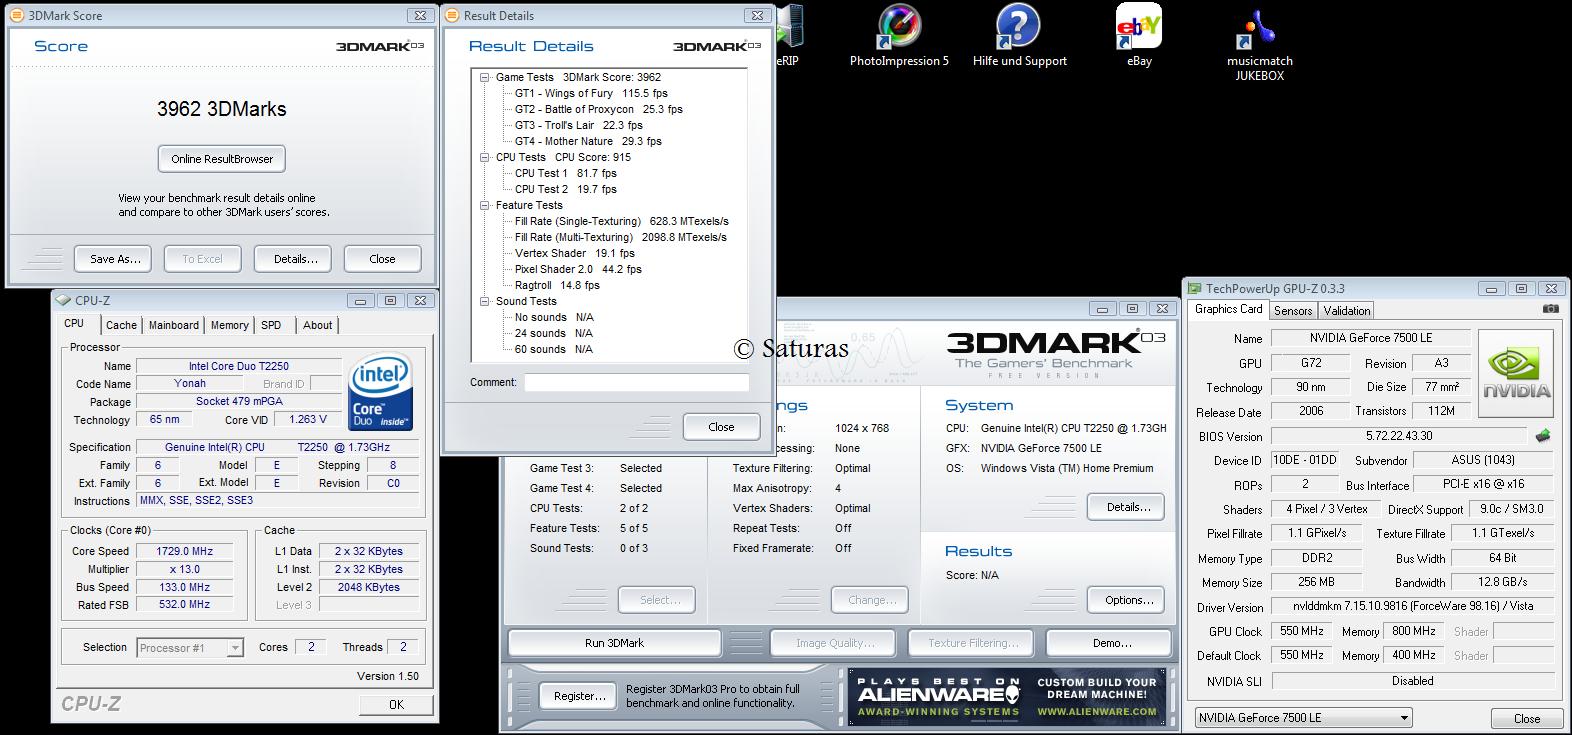
Task: Click Close button in Result Details
Action: pos(721,427)
